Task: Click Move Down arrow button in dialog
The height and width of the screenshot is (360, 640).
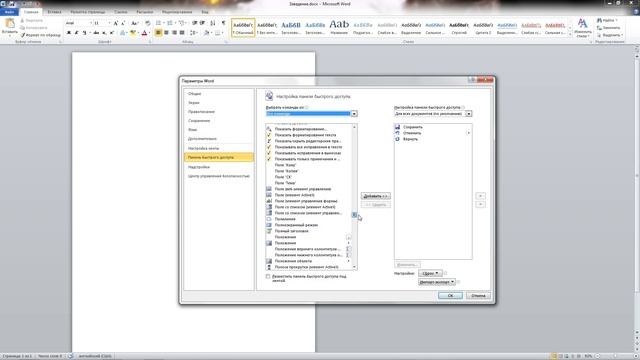Action: pos(480,204)
